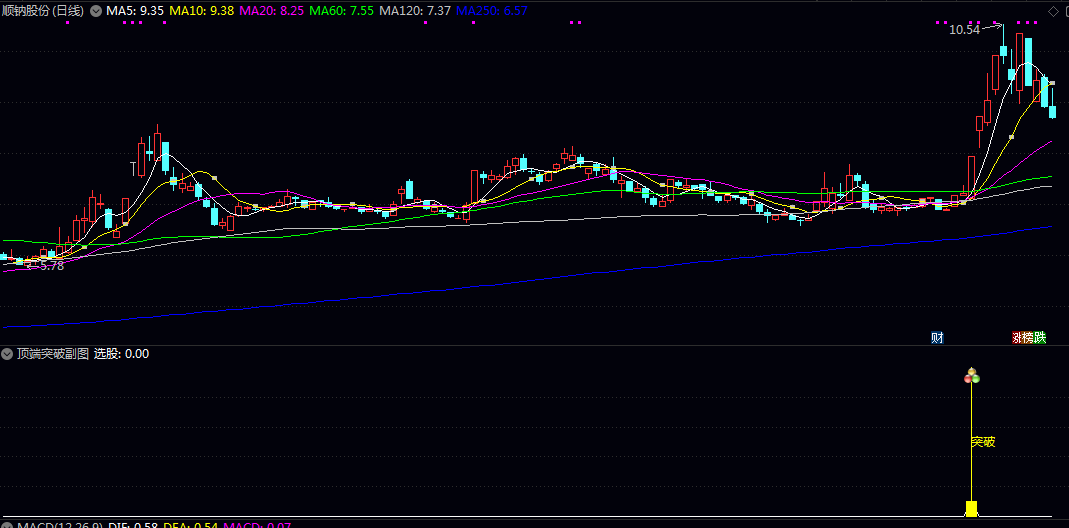
Task: Click the 顺钠股份 (日线) stock title
Action: click(x=44, y=11)
